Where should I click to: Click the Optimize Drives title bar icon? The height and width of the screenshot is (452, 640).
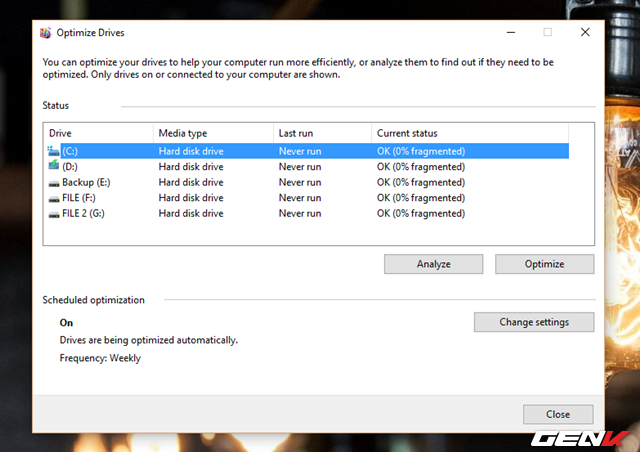coord(45,33)
